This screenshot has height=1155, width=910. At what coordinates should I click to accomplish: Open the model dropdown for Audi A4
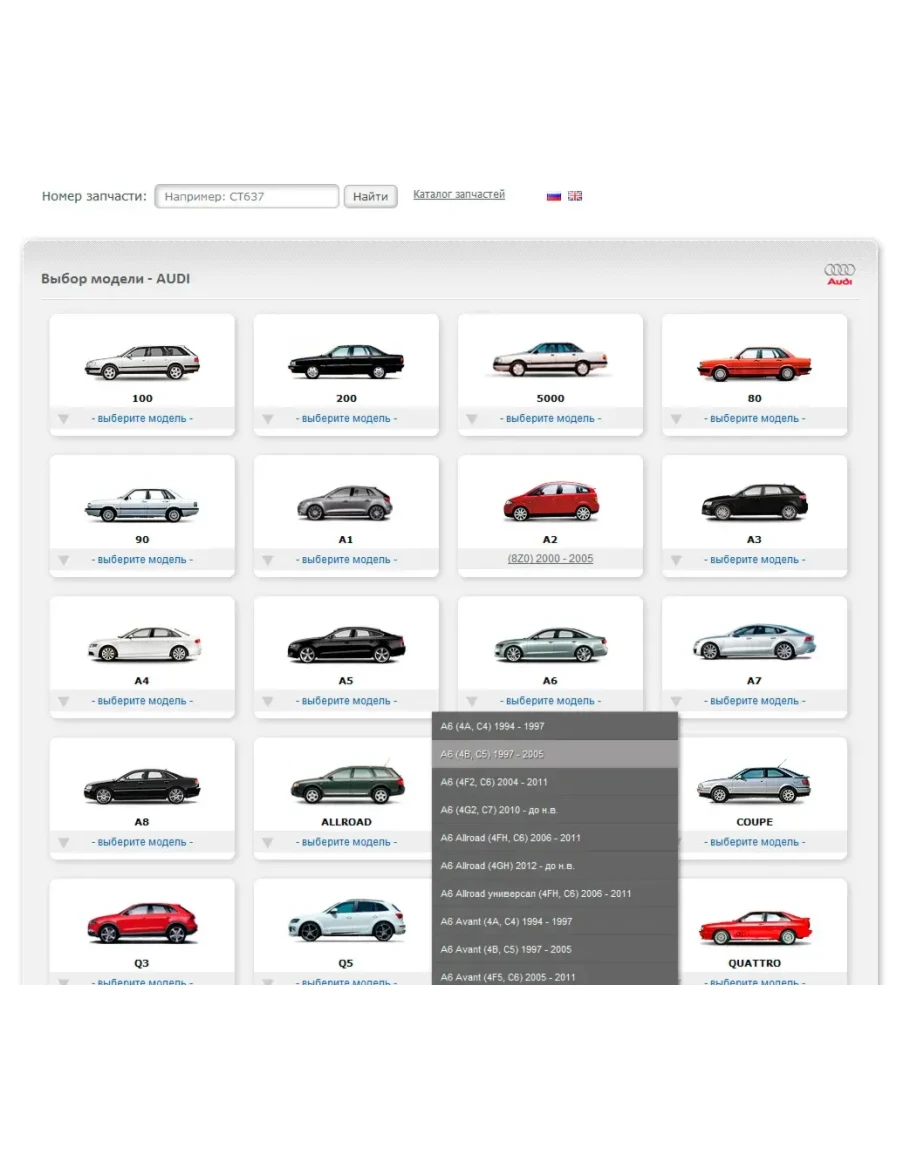(64, 701)
